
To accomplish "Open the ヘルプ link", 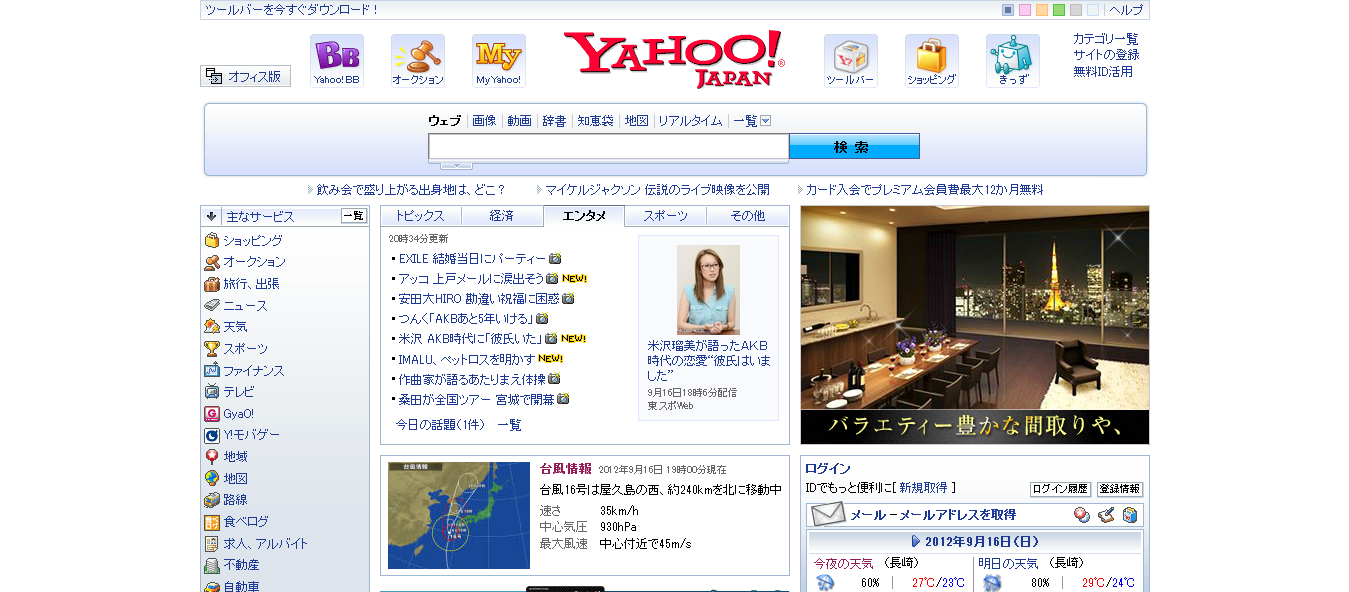I will pyautogui.click(x=1126, y=10).
